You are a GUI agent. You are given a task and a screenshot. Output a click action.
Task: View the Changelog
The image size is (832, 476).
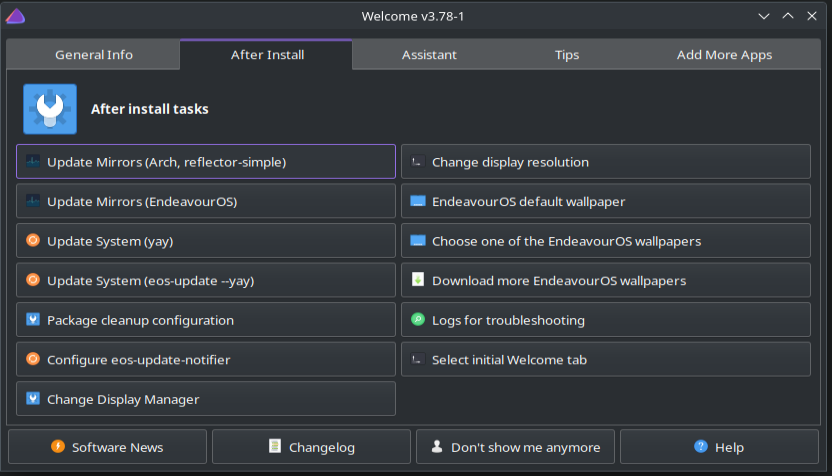pos(311,447)
